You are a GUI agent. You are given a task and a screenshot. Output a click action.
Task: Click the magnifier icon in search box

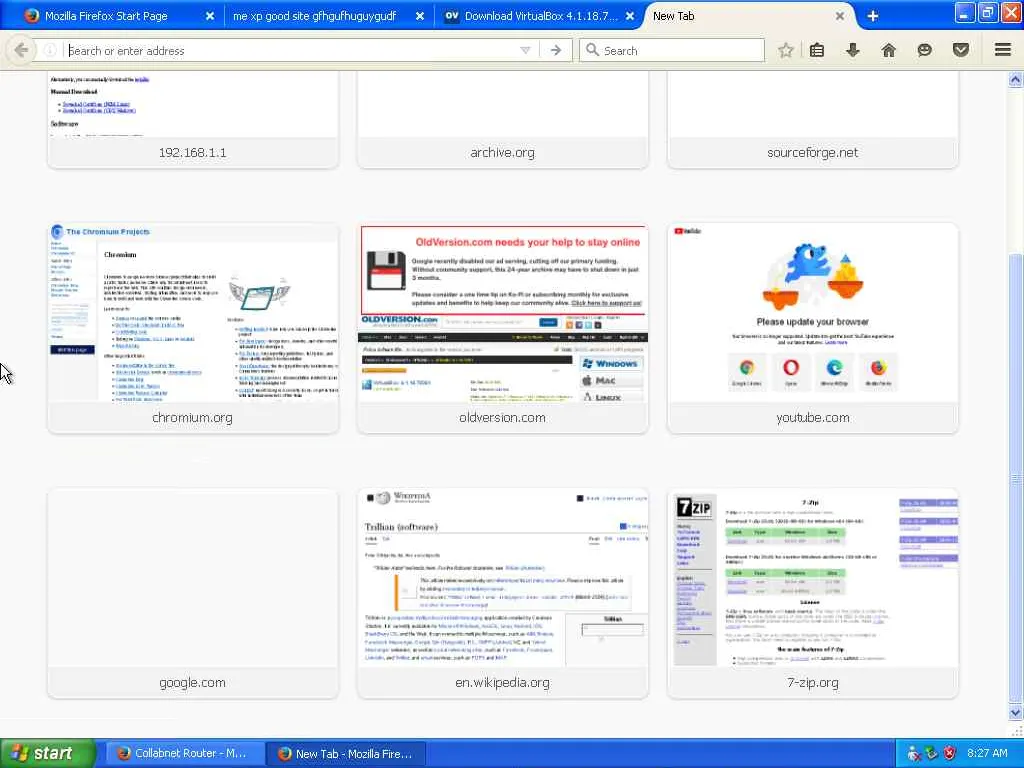pyautogui.click(x=592, y=50)
